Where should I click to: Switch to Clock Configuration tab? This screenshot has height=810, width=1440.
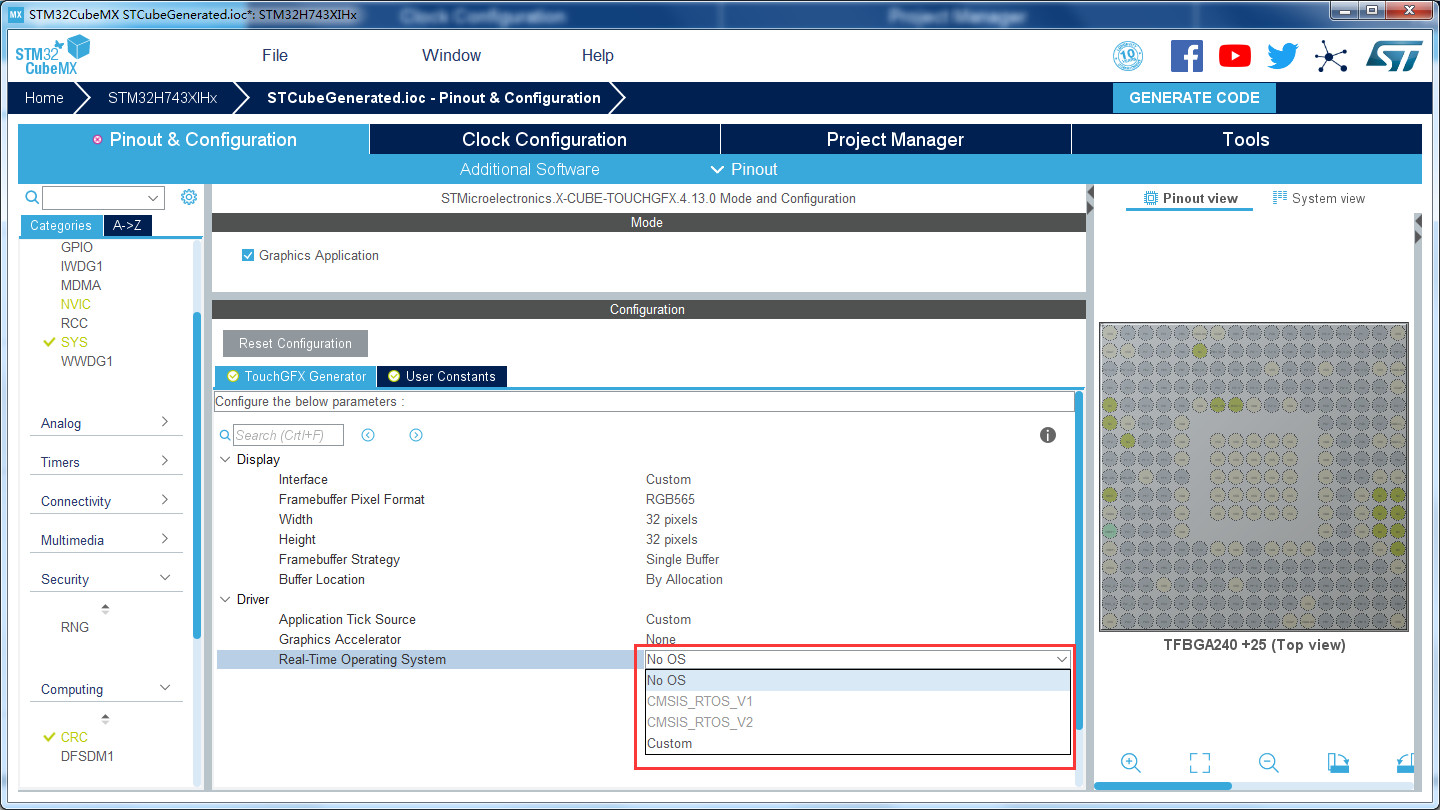(544, 140)
